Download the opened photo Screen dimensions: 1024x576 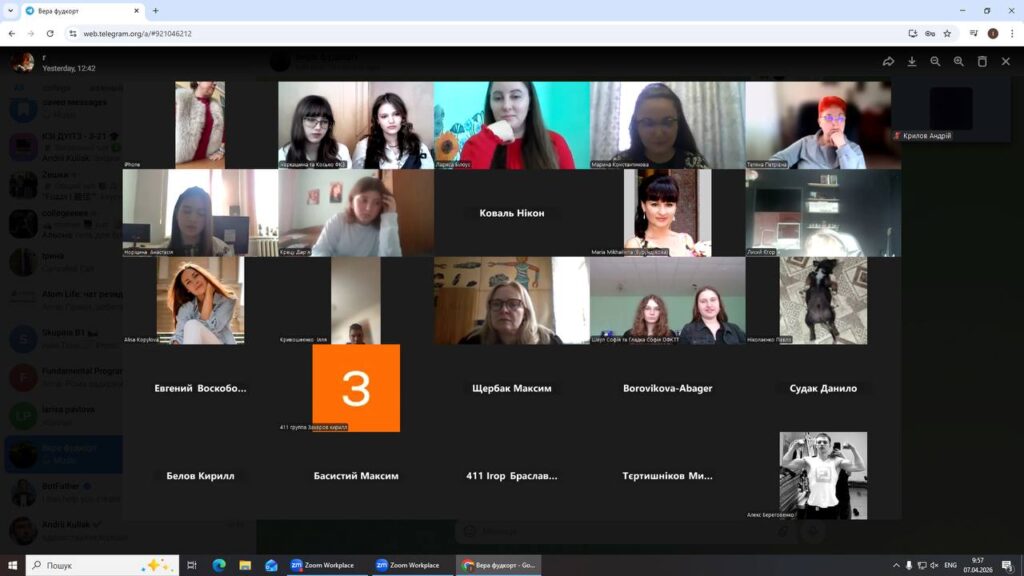click(x=912, y=61)
